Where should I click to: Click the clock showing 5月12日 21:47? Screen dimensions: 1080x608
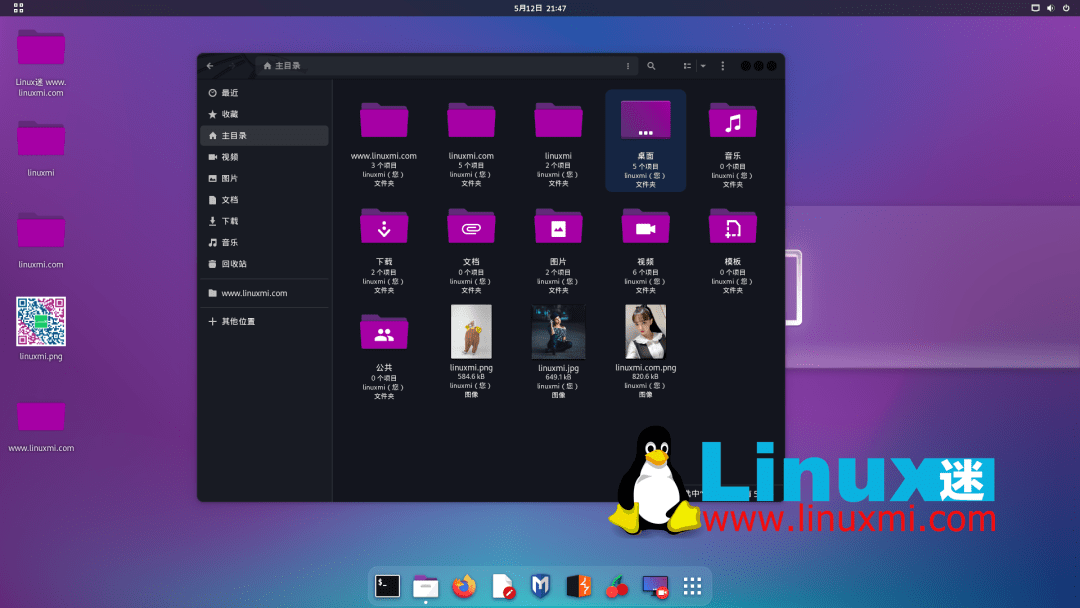(540, 7)
